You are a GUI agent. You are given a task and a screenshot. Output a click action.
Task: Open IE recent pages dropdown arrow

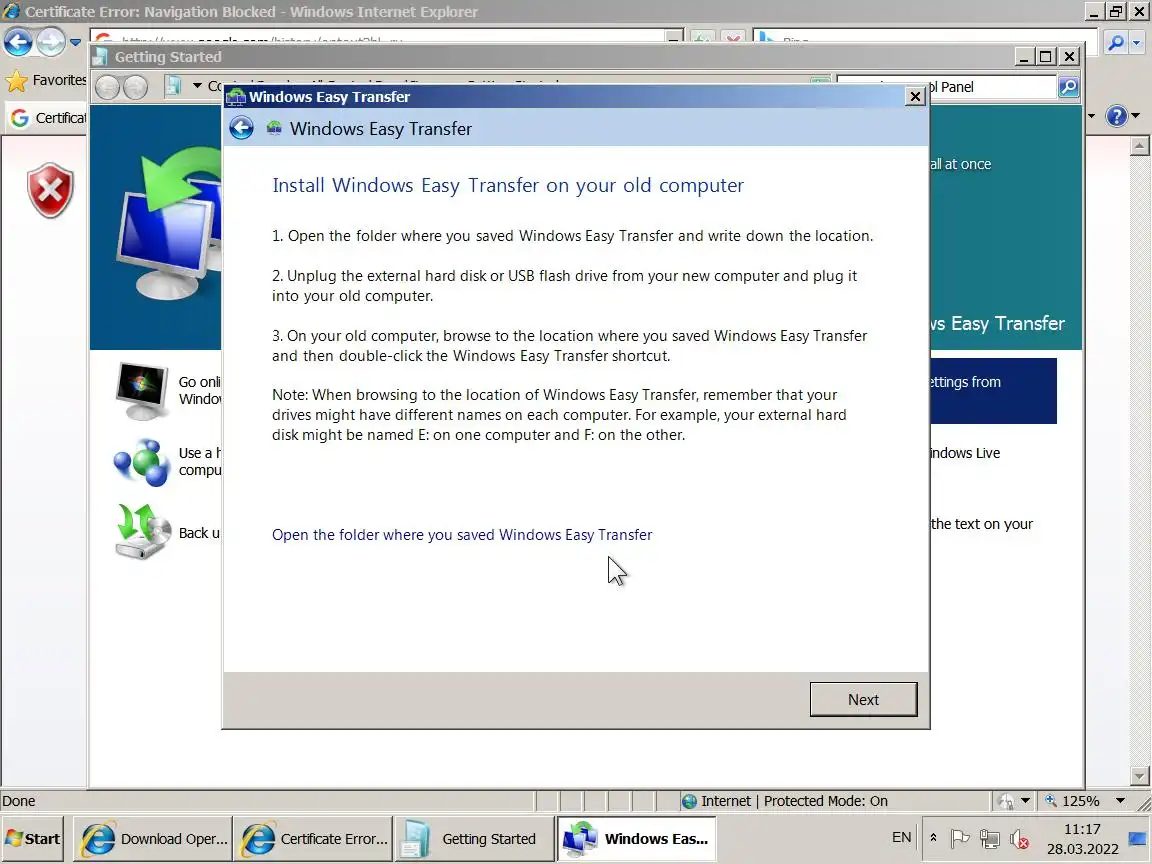(75, 43)
